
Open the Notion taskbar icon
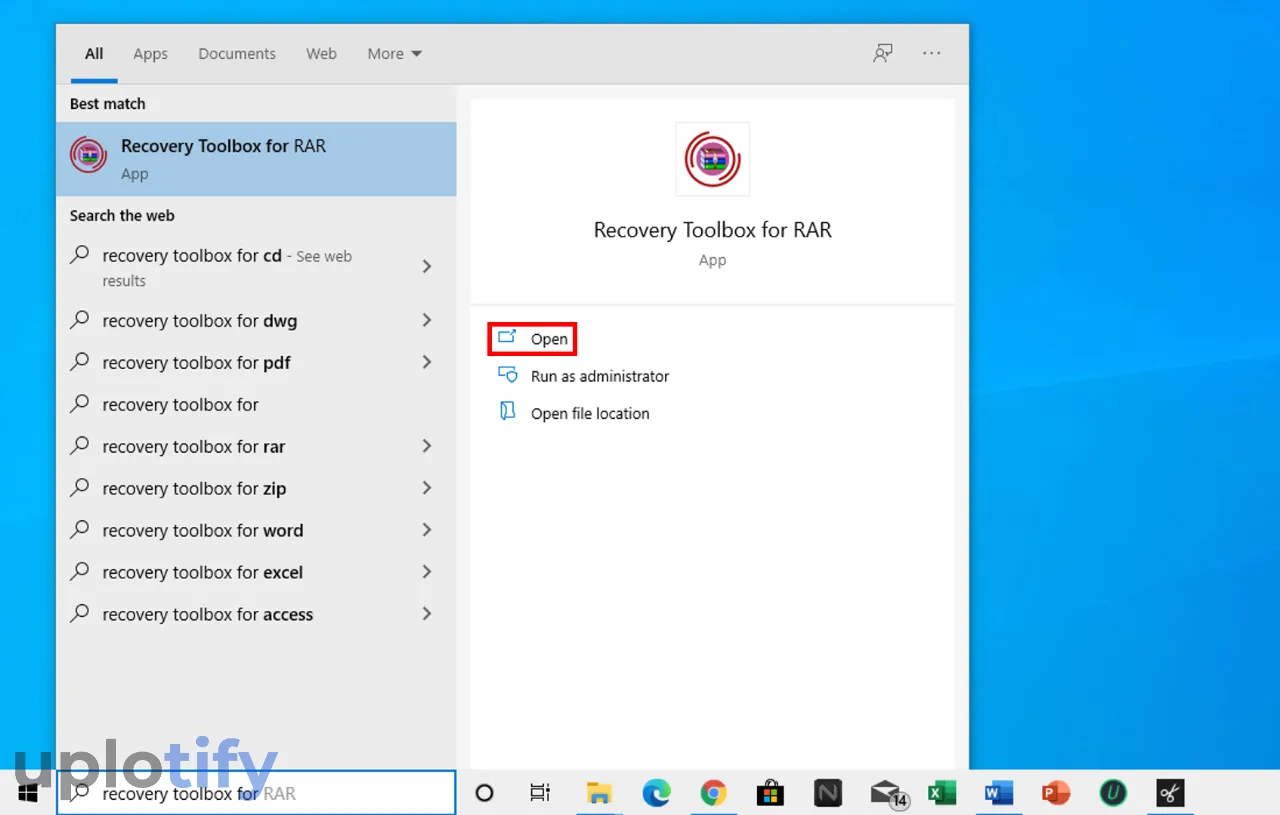(x=827, y=793)
